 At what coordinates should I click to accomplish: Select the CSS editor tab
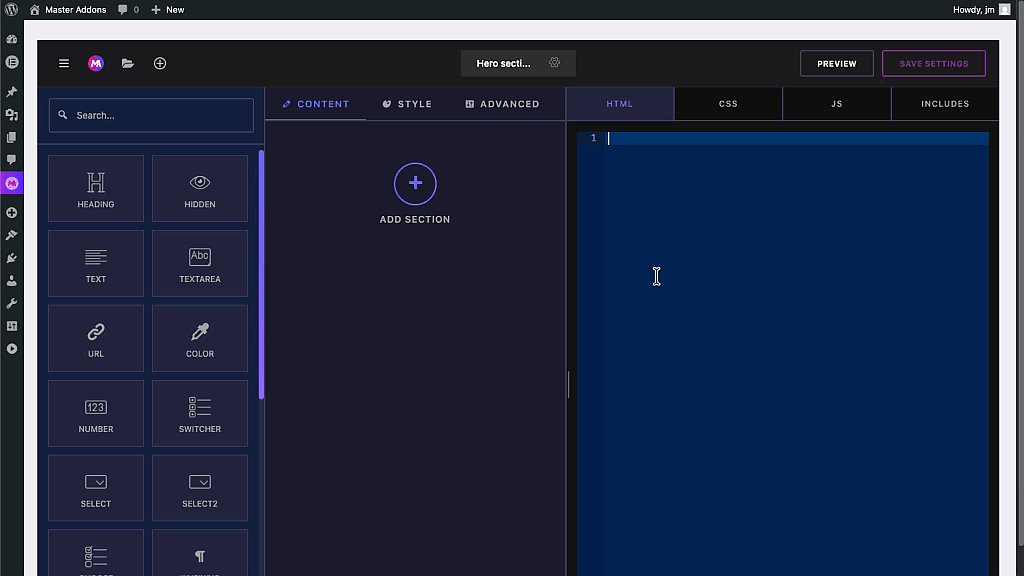728,104
